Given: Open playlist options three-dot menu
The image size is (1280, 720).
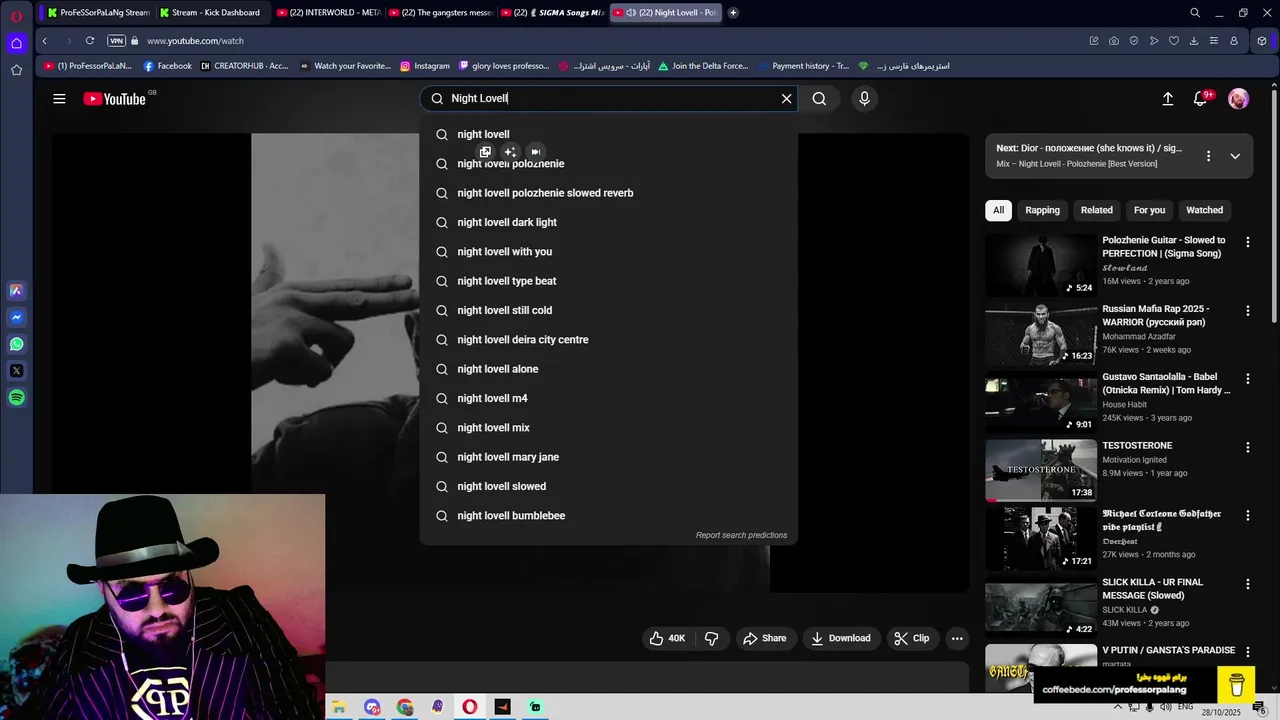Looking at the screenshot, I should coord(1208,156).
